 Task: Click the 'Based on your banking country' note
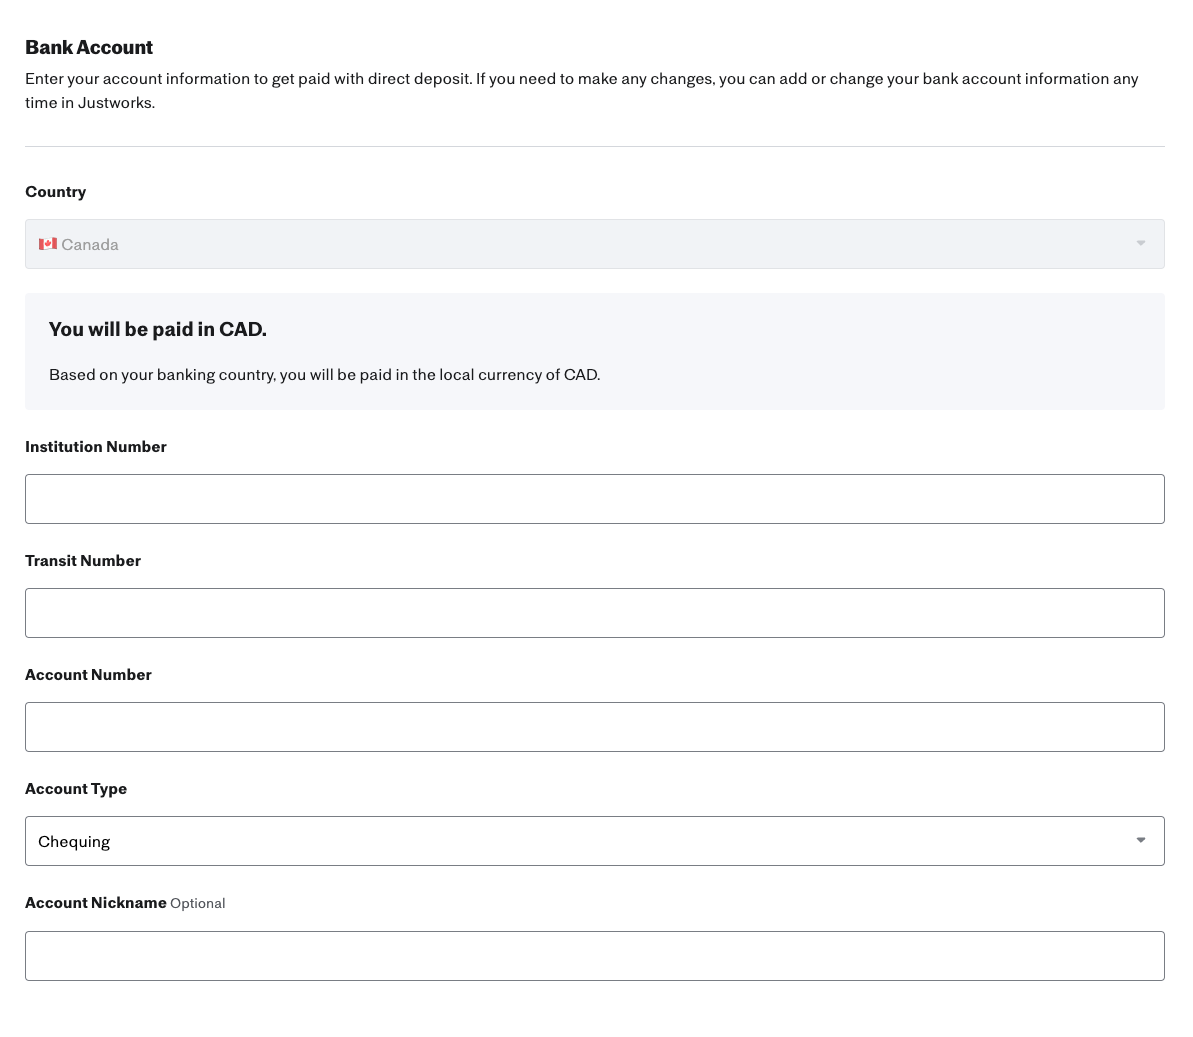click(325, 375)
